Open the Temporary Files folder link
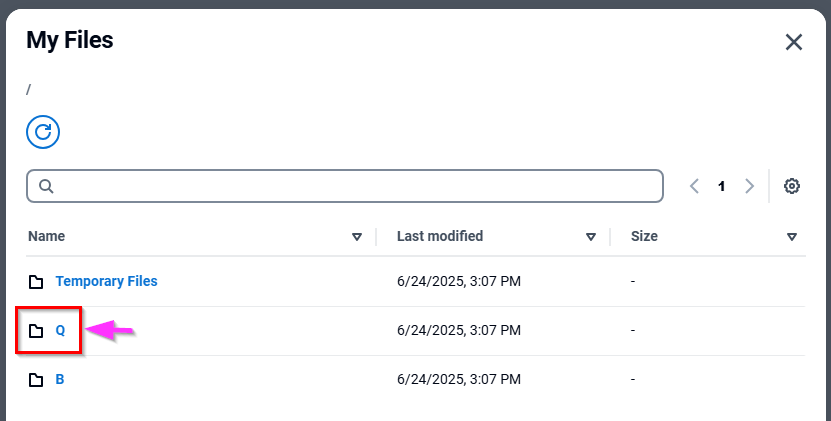Screen dimensions: 831x421 pyautogui.click(x=106, y=281)
